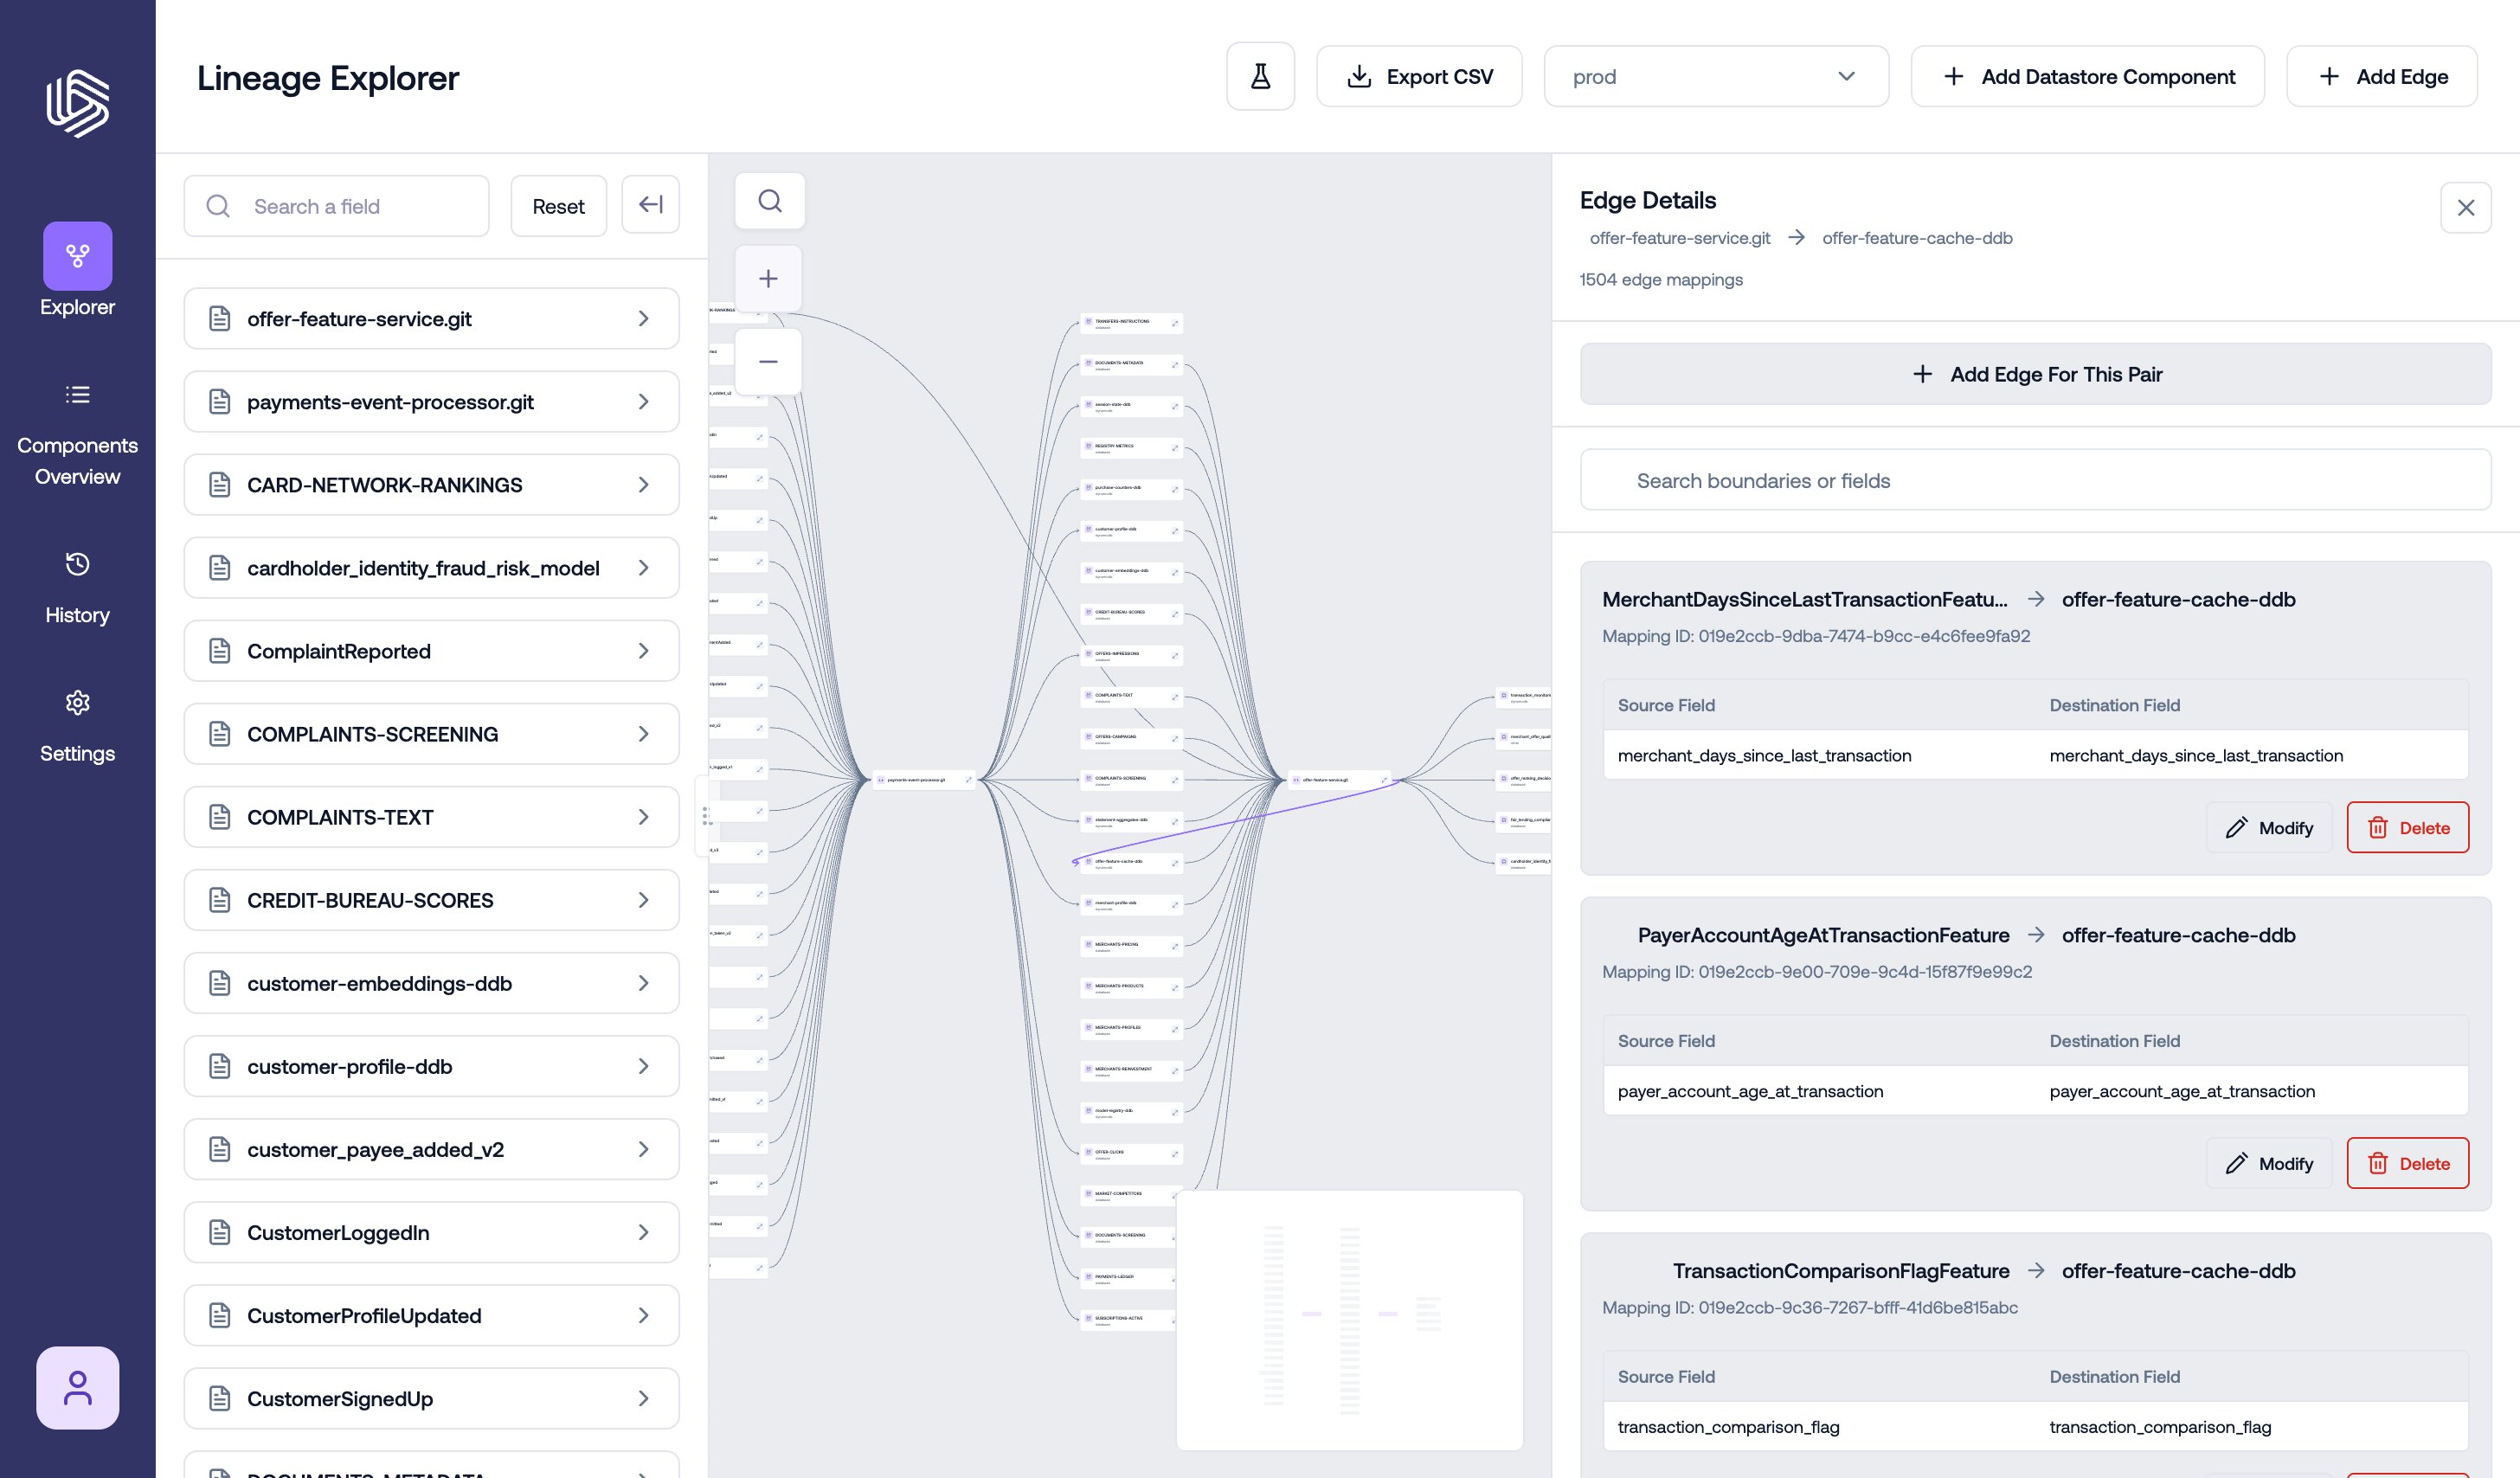Screen dimensions: 2520x1478
Task: Click the trash icon on MerchantDaysSinceLastTransaction mapping
Action: pyautogui.click(x=2377, y=828)
